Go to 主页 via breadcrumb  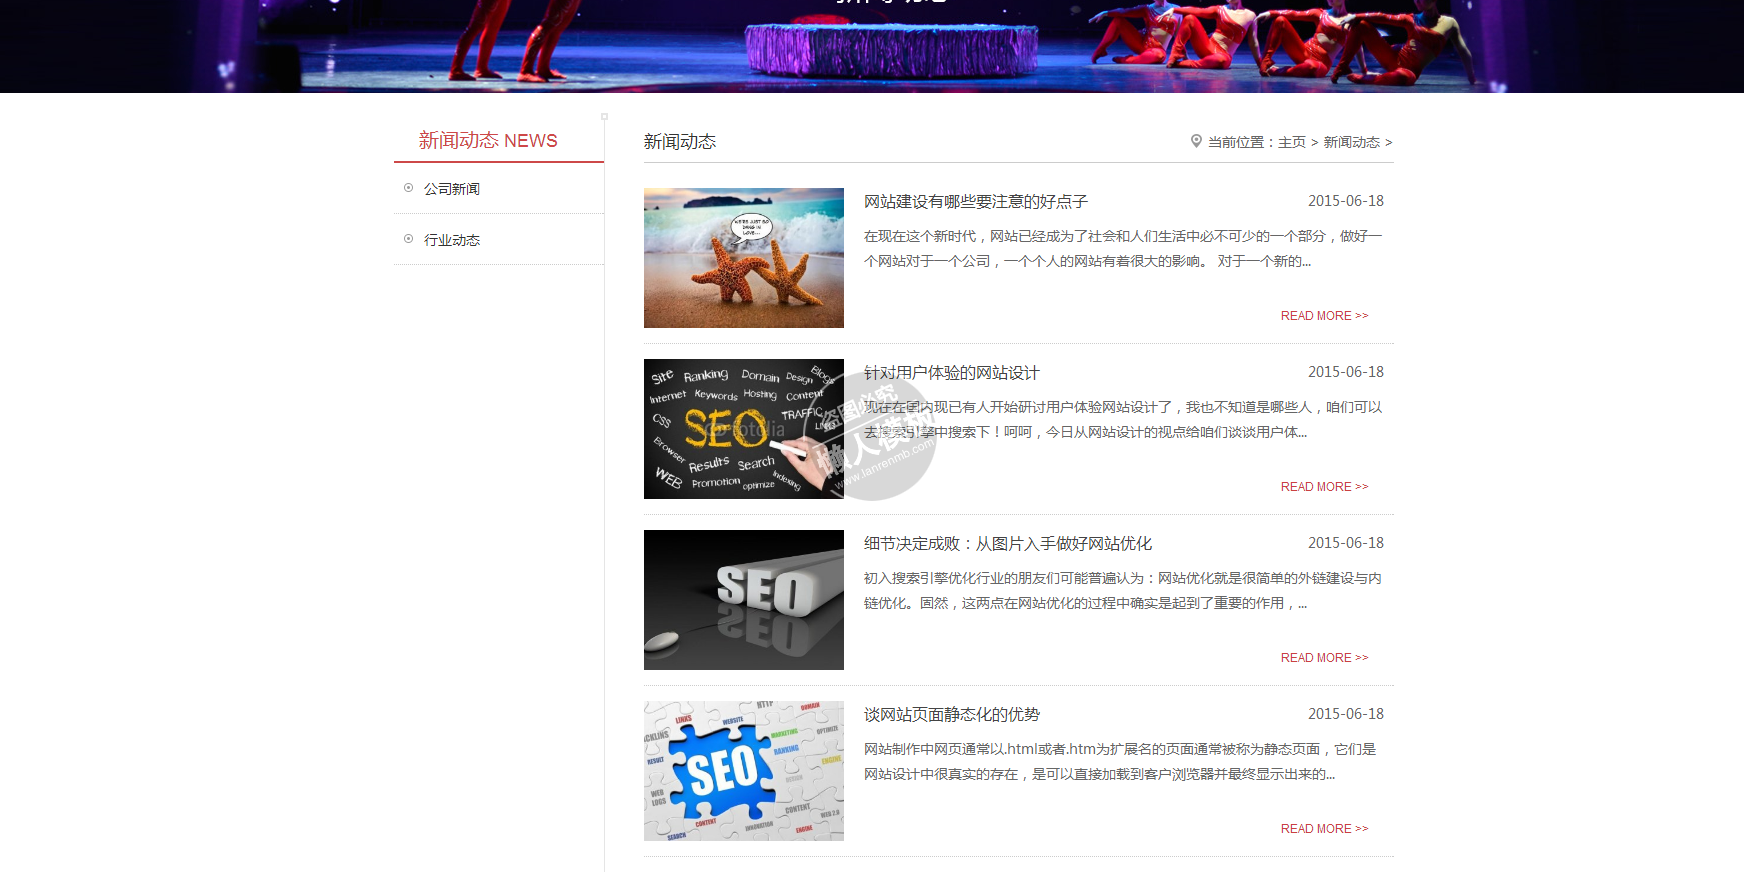point(1291,142)
